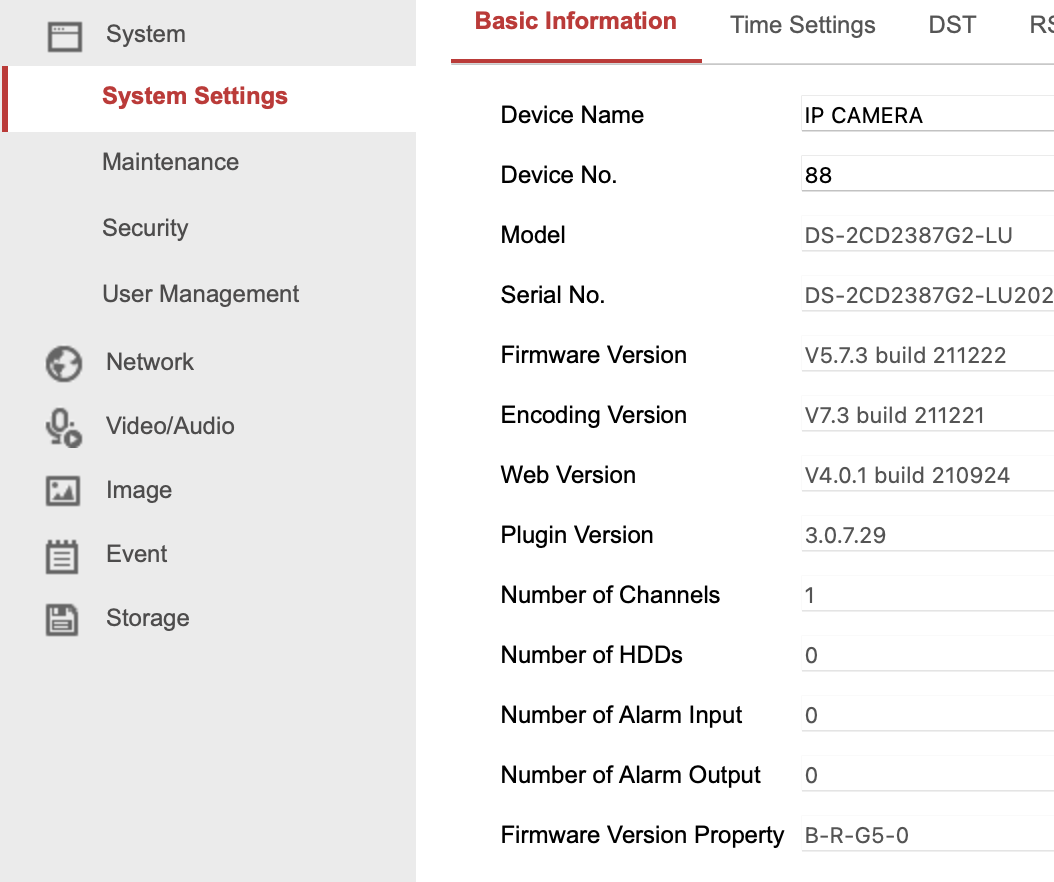Click the Device Name input field
This screenshot has width=1054, height=882.
[x=920, y=114]
